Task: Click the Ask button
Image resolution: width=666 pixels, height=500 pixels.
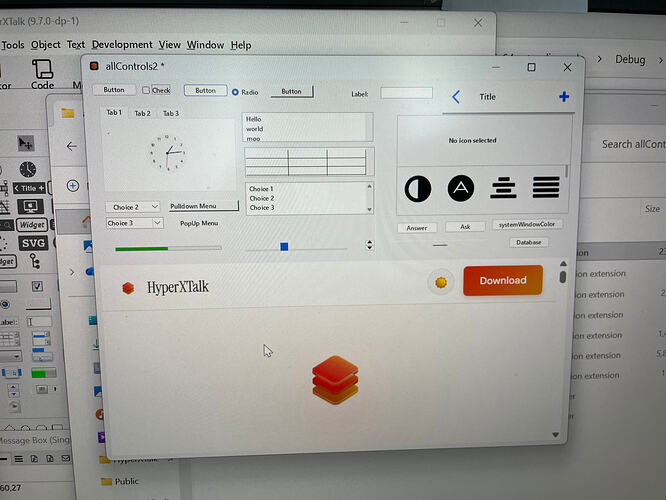Action: 465,227
